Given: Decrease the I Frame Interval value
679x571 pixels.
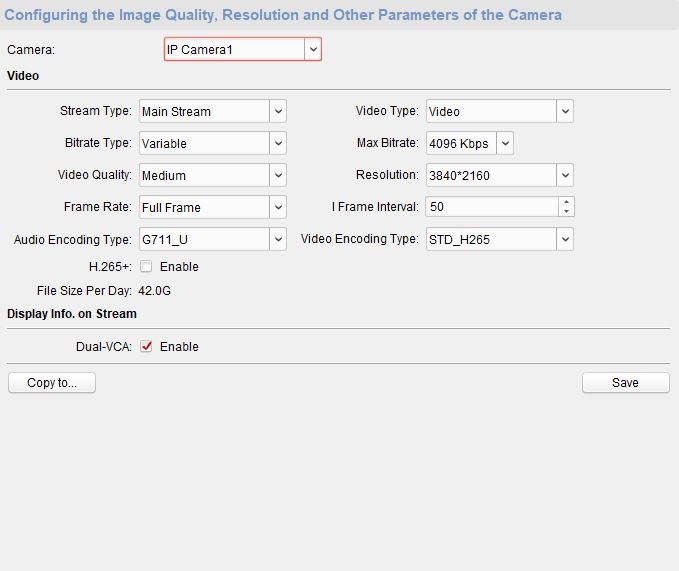Looking at the screenshot, I should [x=567, y=212].
